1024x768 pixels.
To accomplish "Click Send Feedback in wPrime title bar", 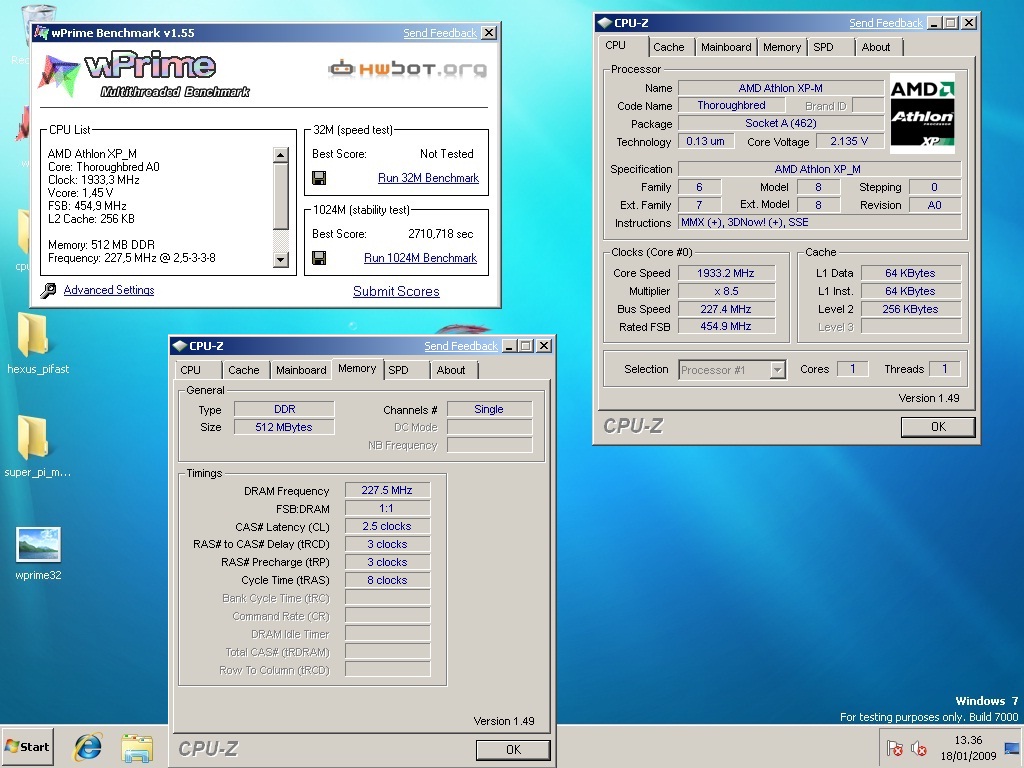I will [440, 33].
